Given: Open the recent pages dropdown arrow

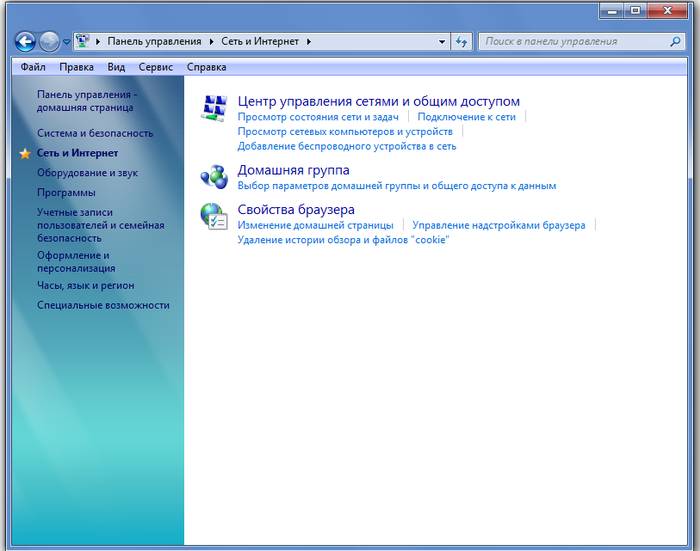Looking at the screenshot, I should coord(67,42).
